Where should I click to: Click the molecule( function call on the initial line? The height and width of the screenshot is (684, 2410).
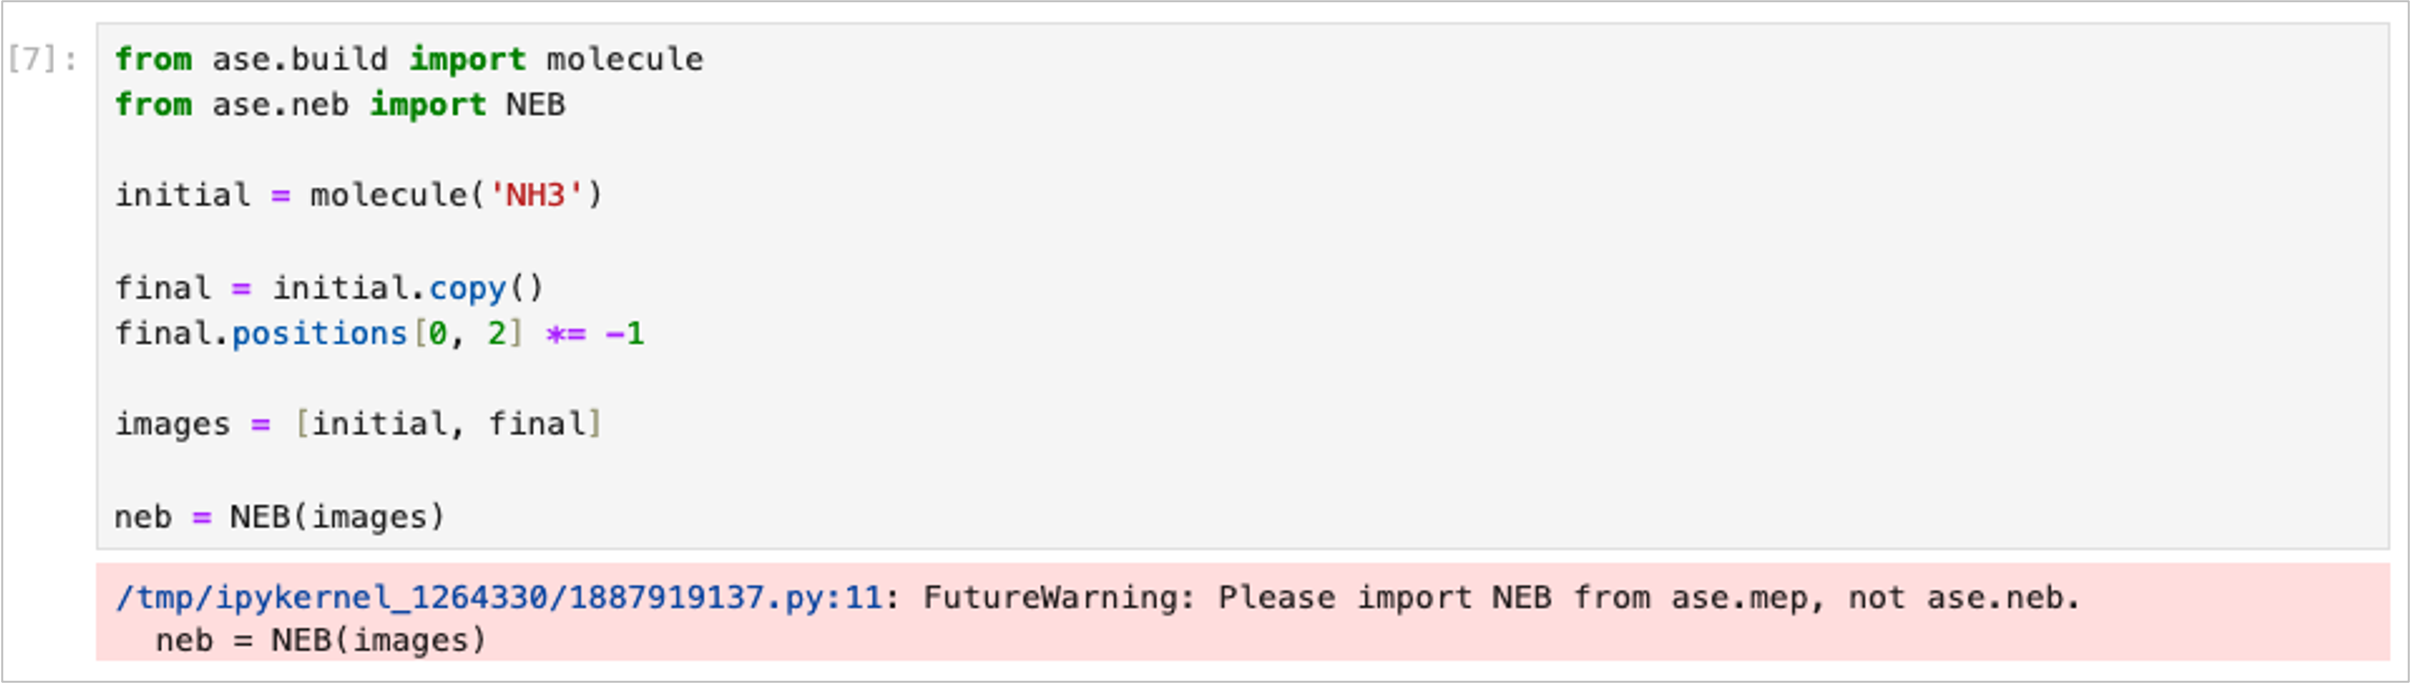[x=389, y=194]
